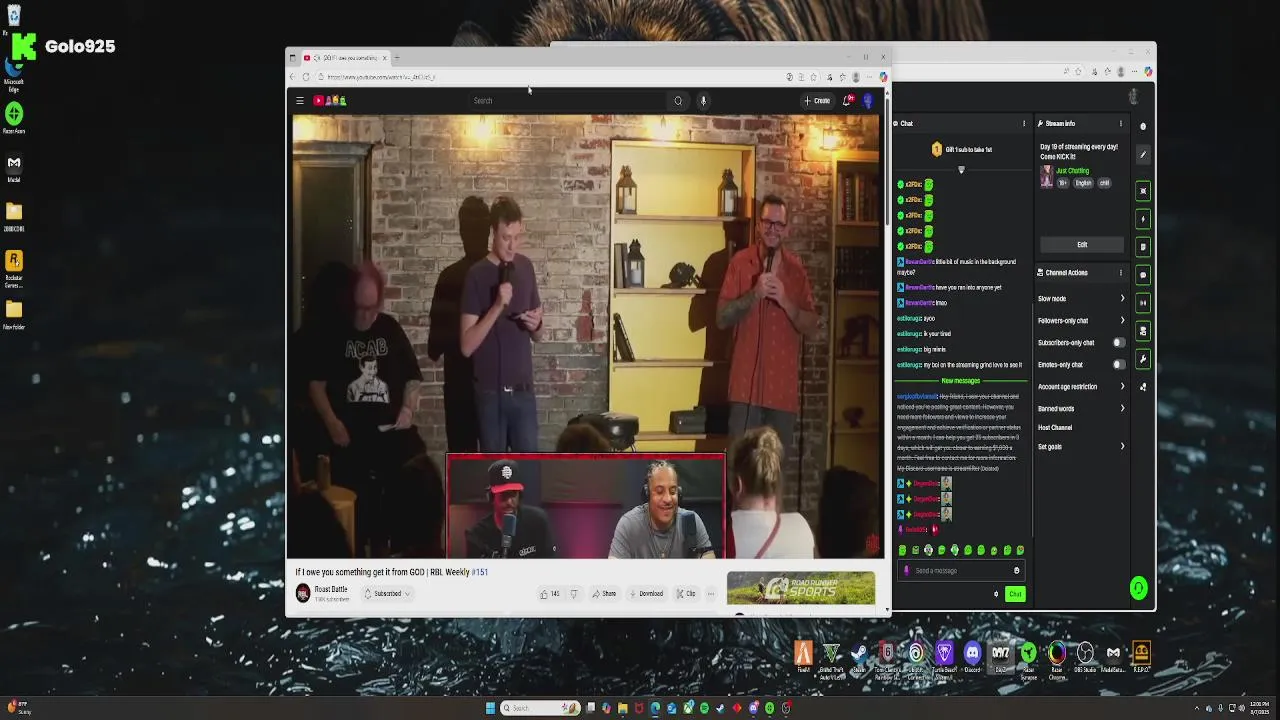This screenshot has width=1280, height=720.
Task: Click the Clip button under video
Action: (x=686, y=594)
